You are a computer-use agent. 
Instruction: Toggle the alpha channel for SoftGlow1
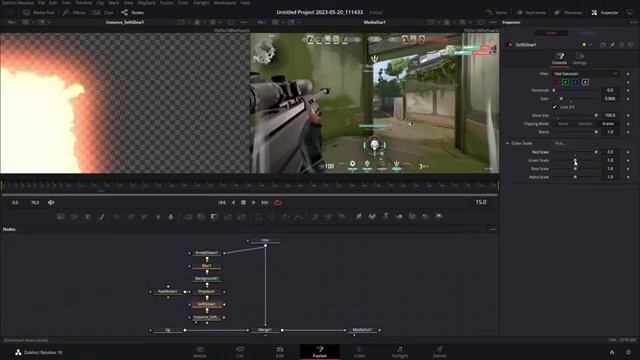click(585, 82)
